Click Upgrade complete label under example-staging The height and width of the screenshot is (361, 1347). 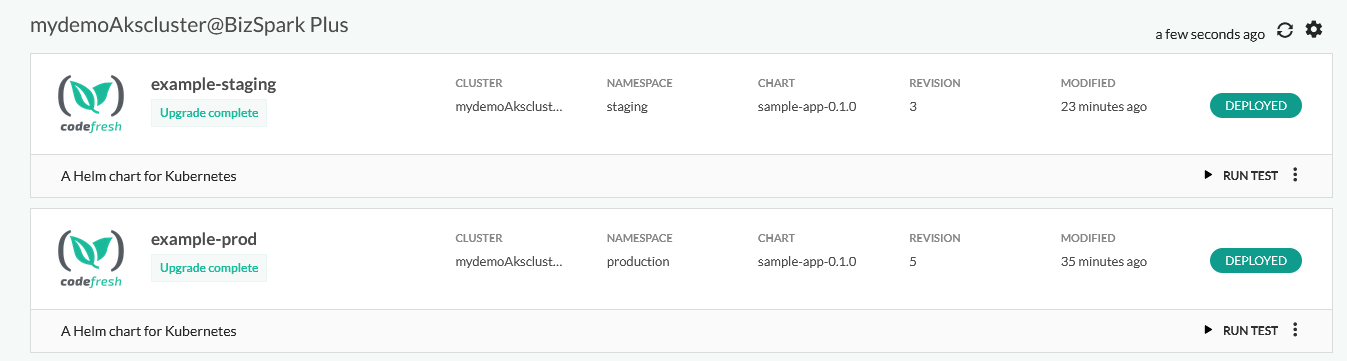209,113
